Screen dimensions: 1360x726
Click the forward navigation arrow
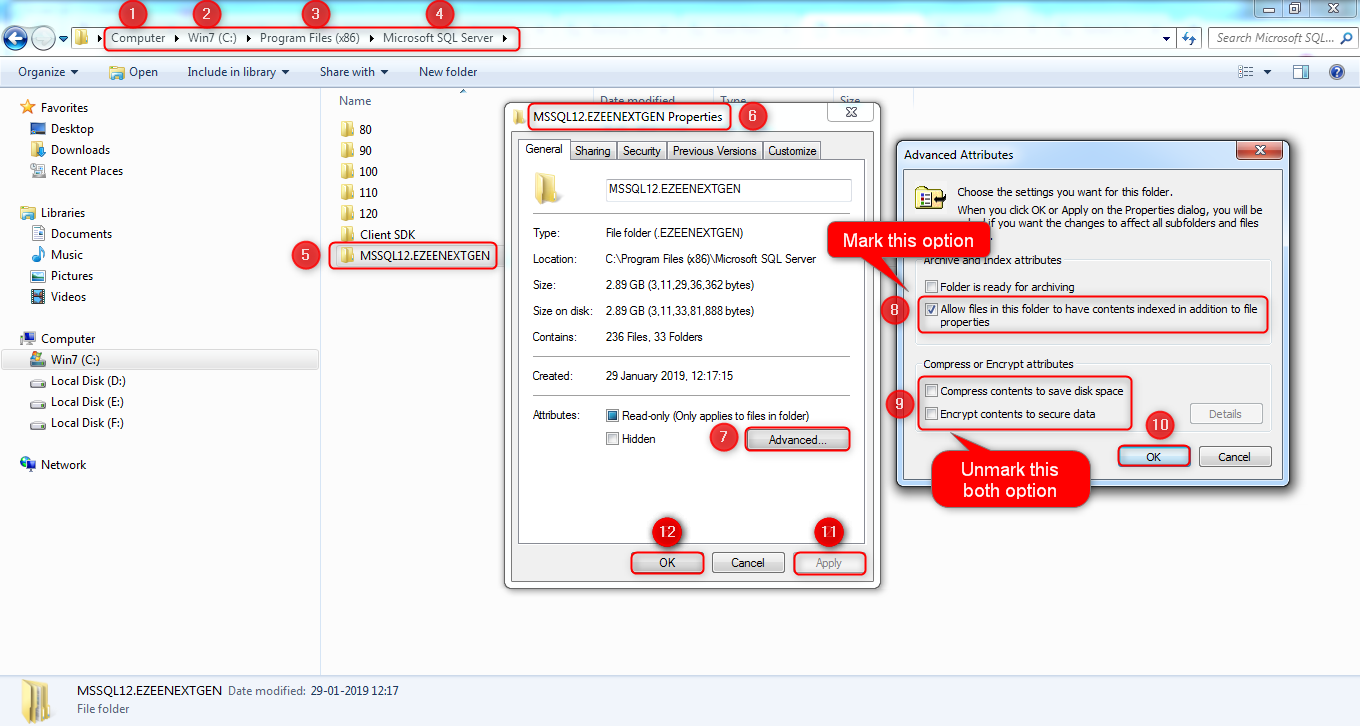[43, 38]
